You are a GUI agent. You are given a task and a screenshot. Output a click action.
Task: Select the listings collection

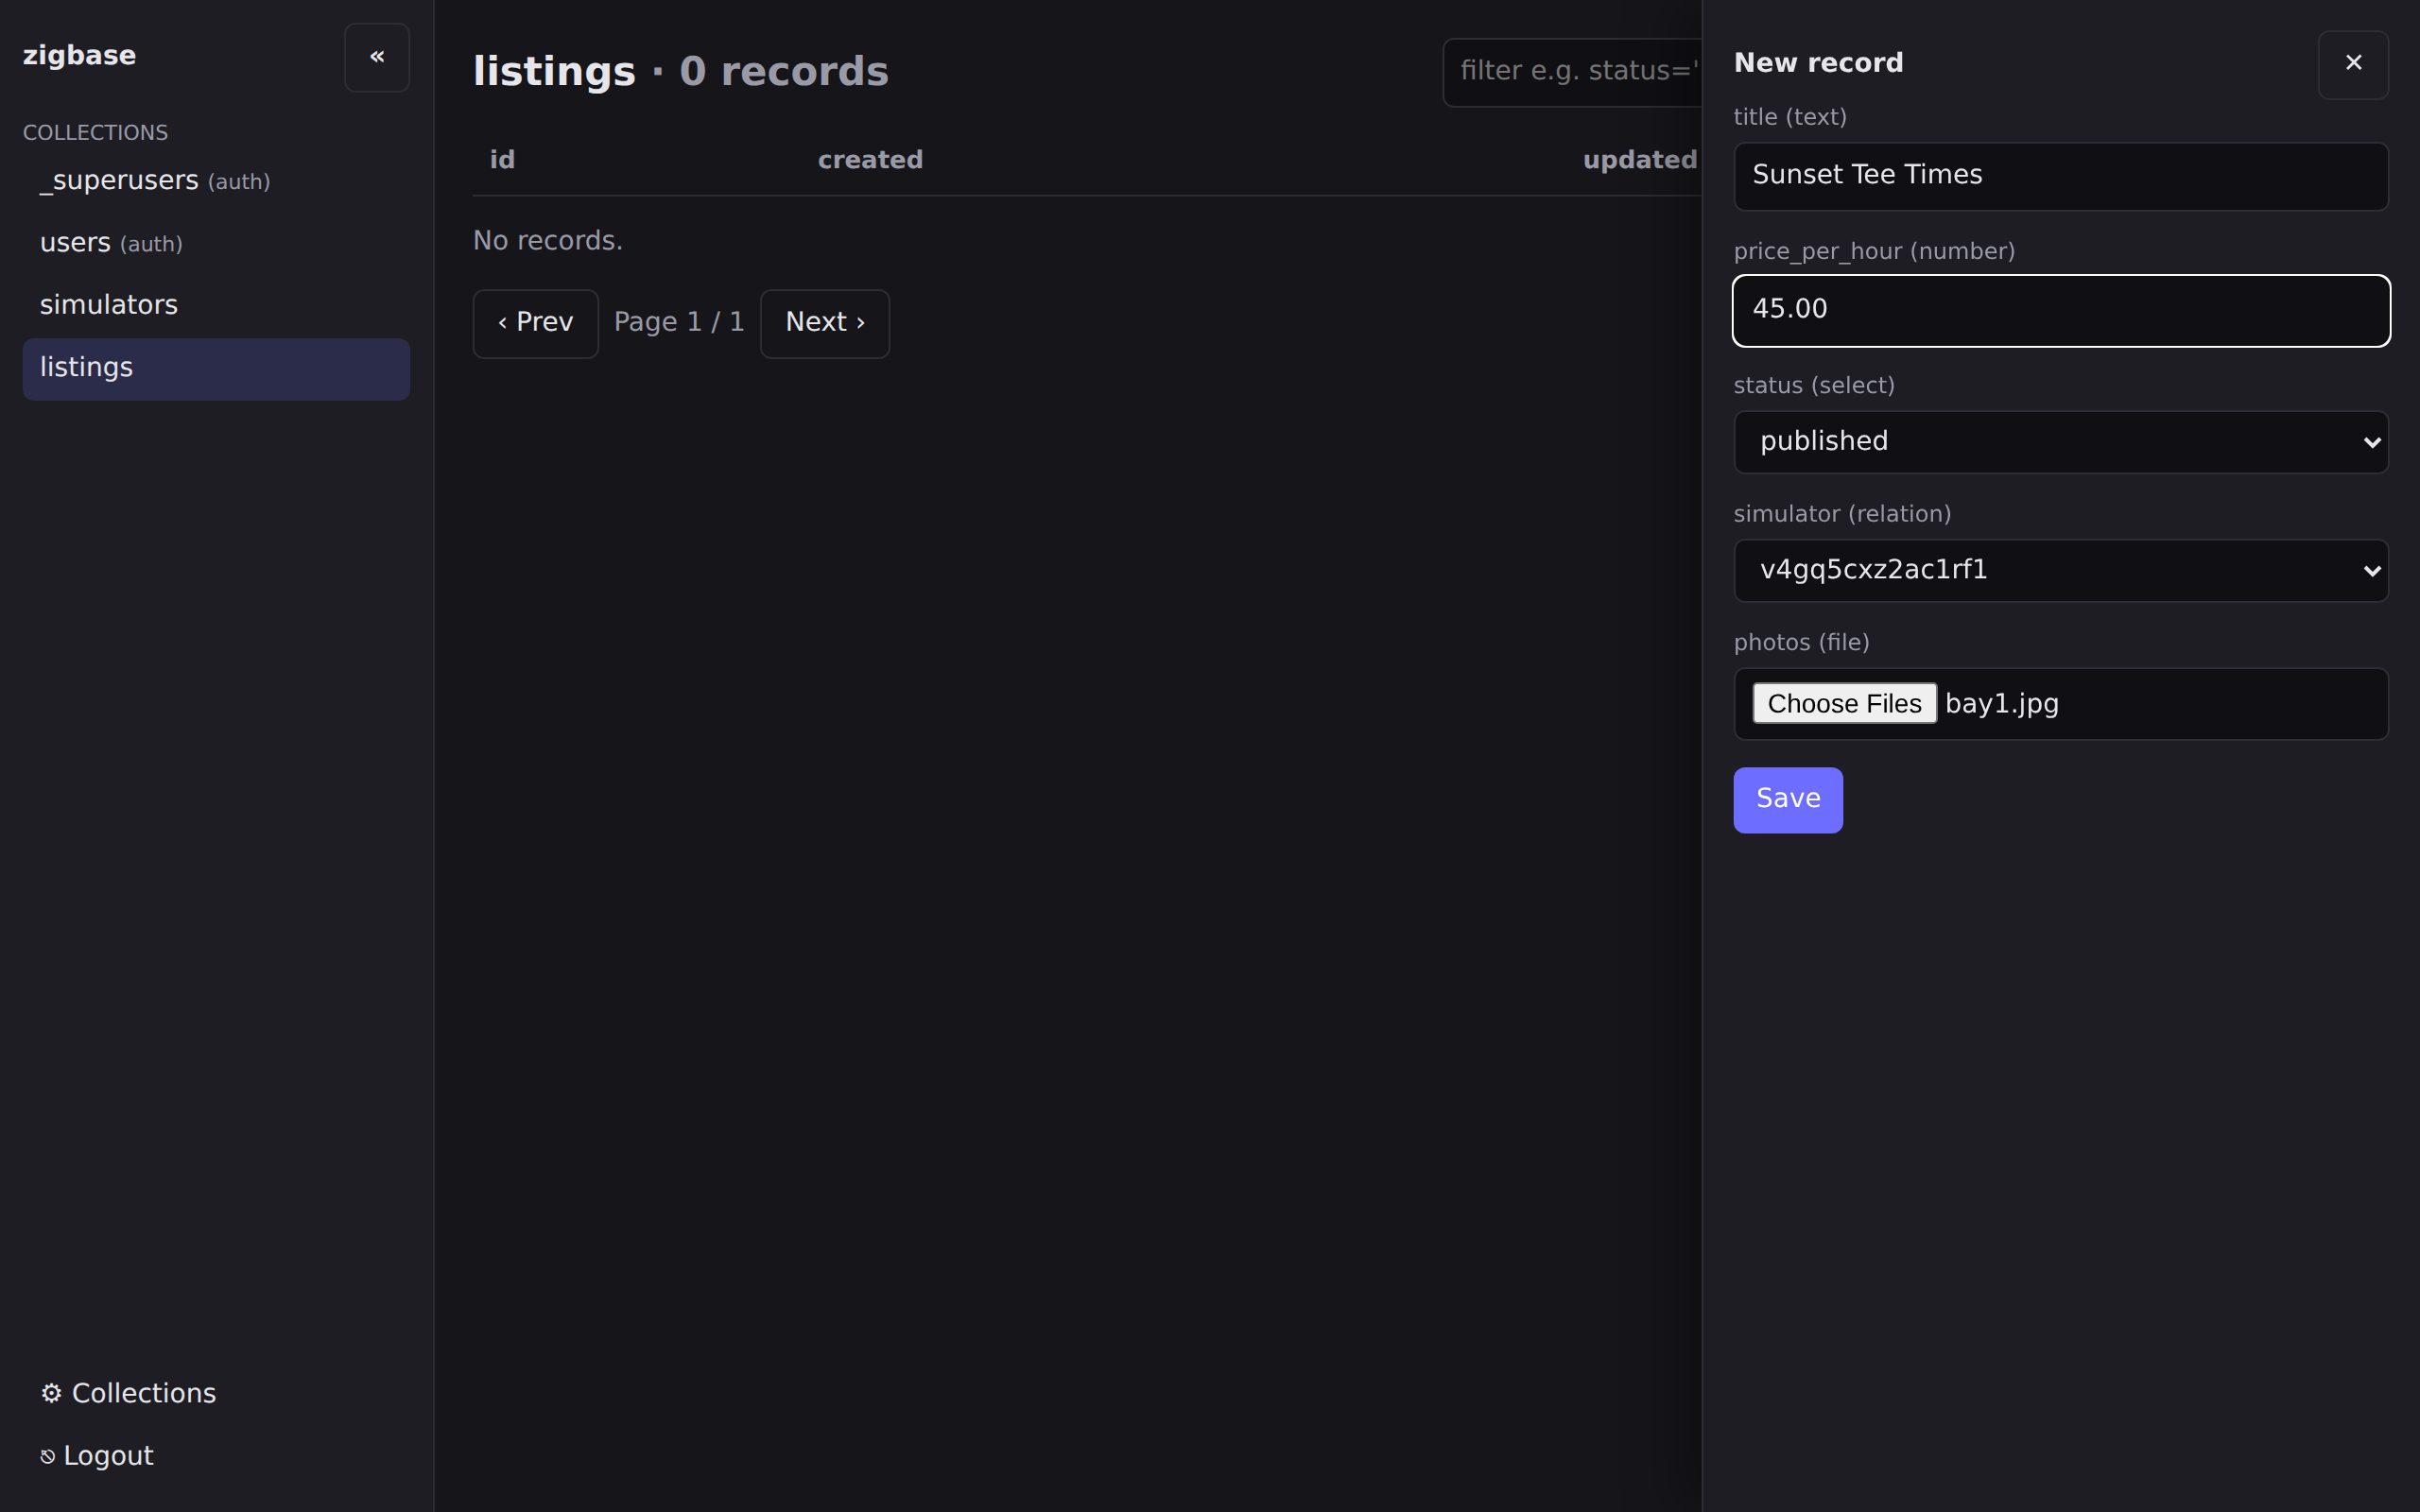(216, 369)
